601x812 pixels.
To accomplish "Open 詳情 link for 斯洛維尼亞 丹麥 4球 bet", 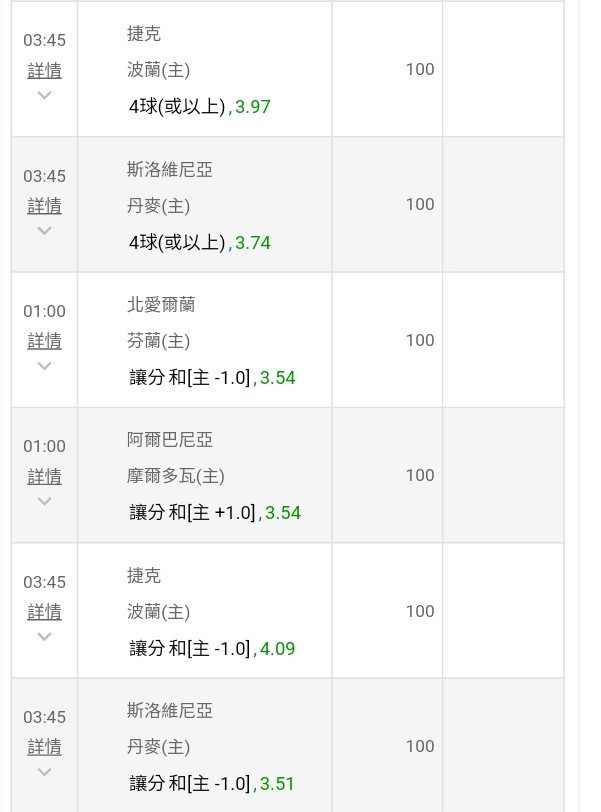I will [x=45, y=206].
